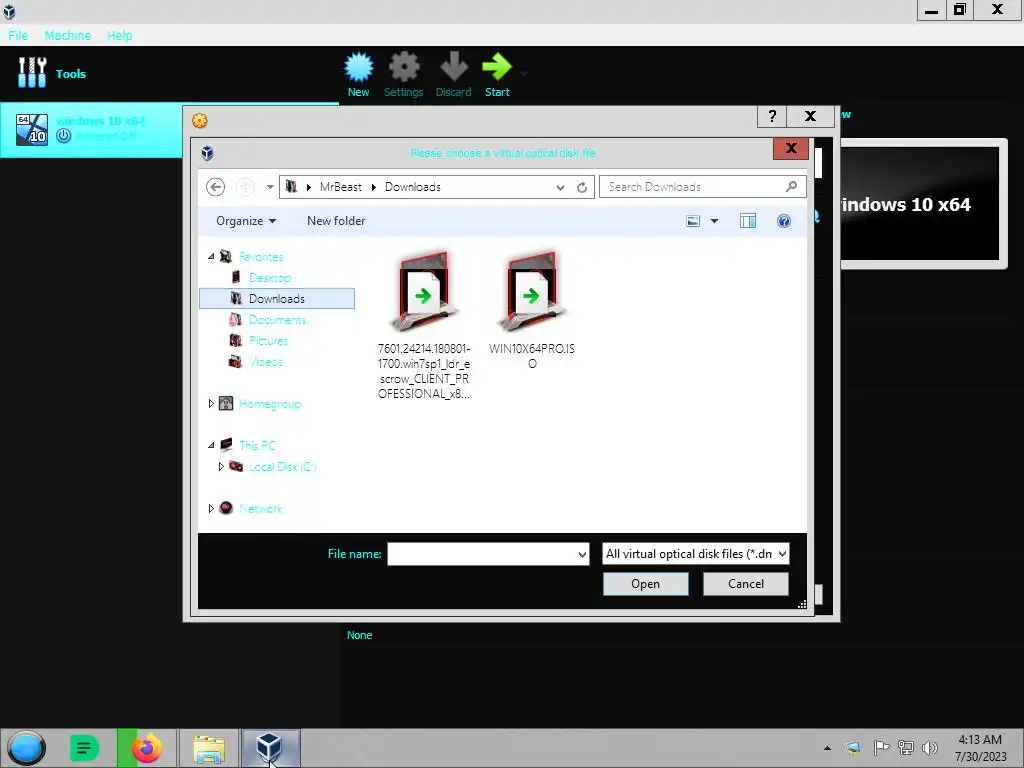Create a New folder
This screenshot has width=1024, height=768.
(336, 221)
